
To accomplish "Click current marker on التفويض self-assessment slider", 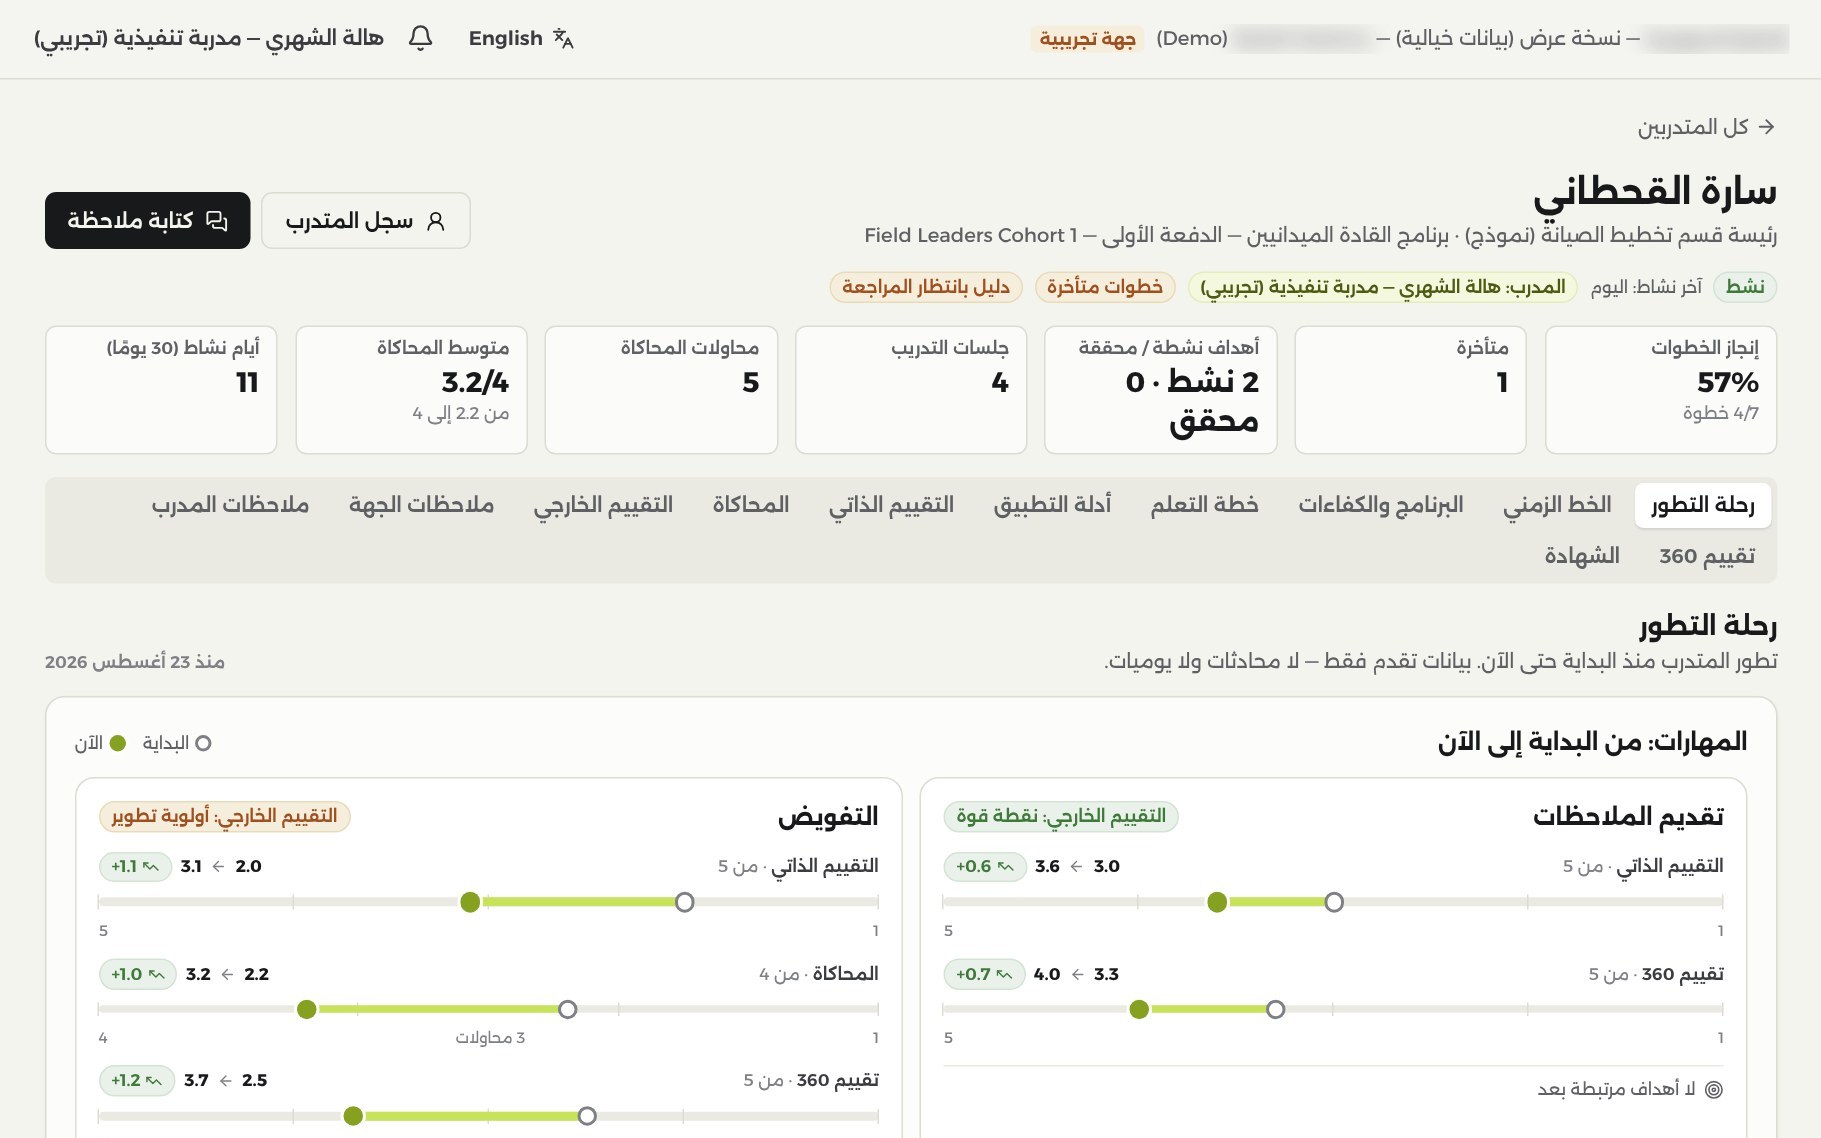I will (470, 902).
